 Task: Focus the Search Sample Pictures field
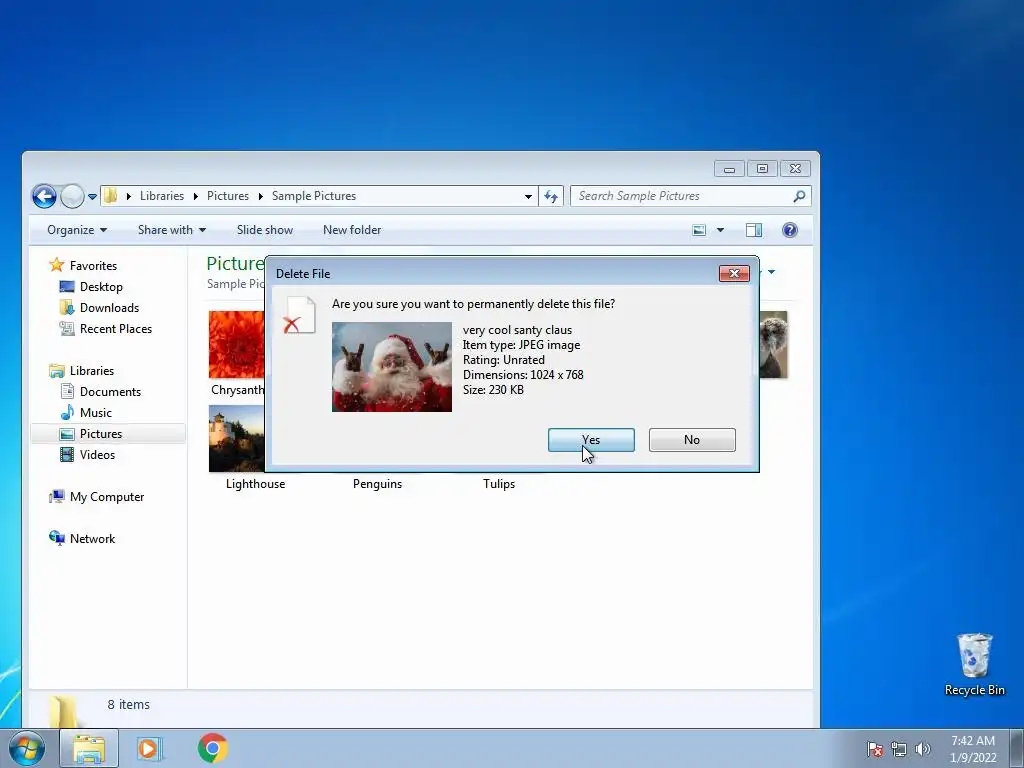pyautogui.click(x=691, y=196)
